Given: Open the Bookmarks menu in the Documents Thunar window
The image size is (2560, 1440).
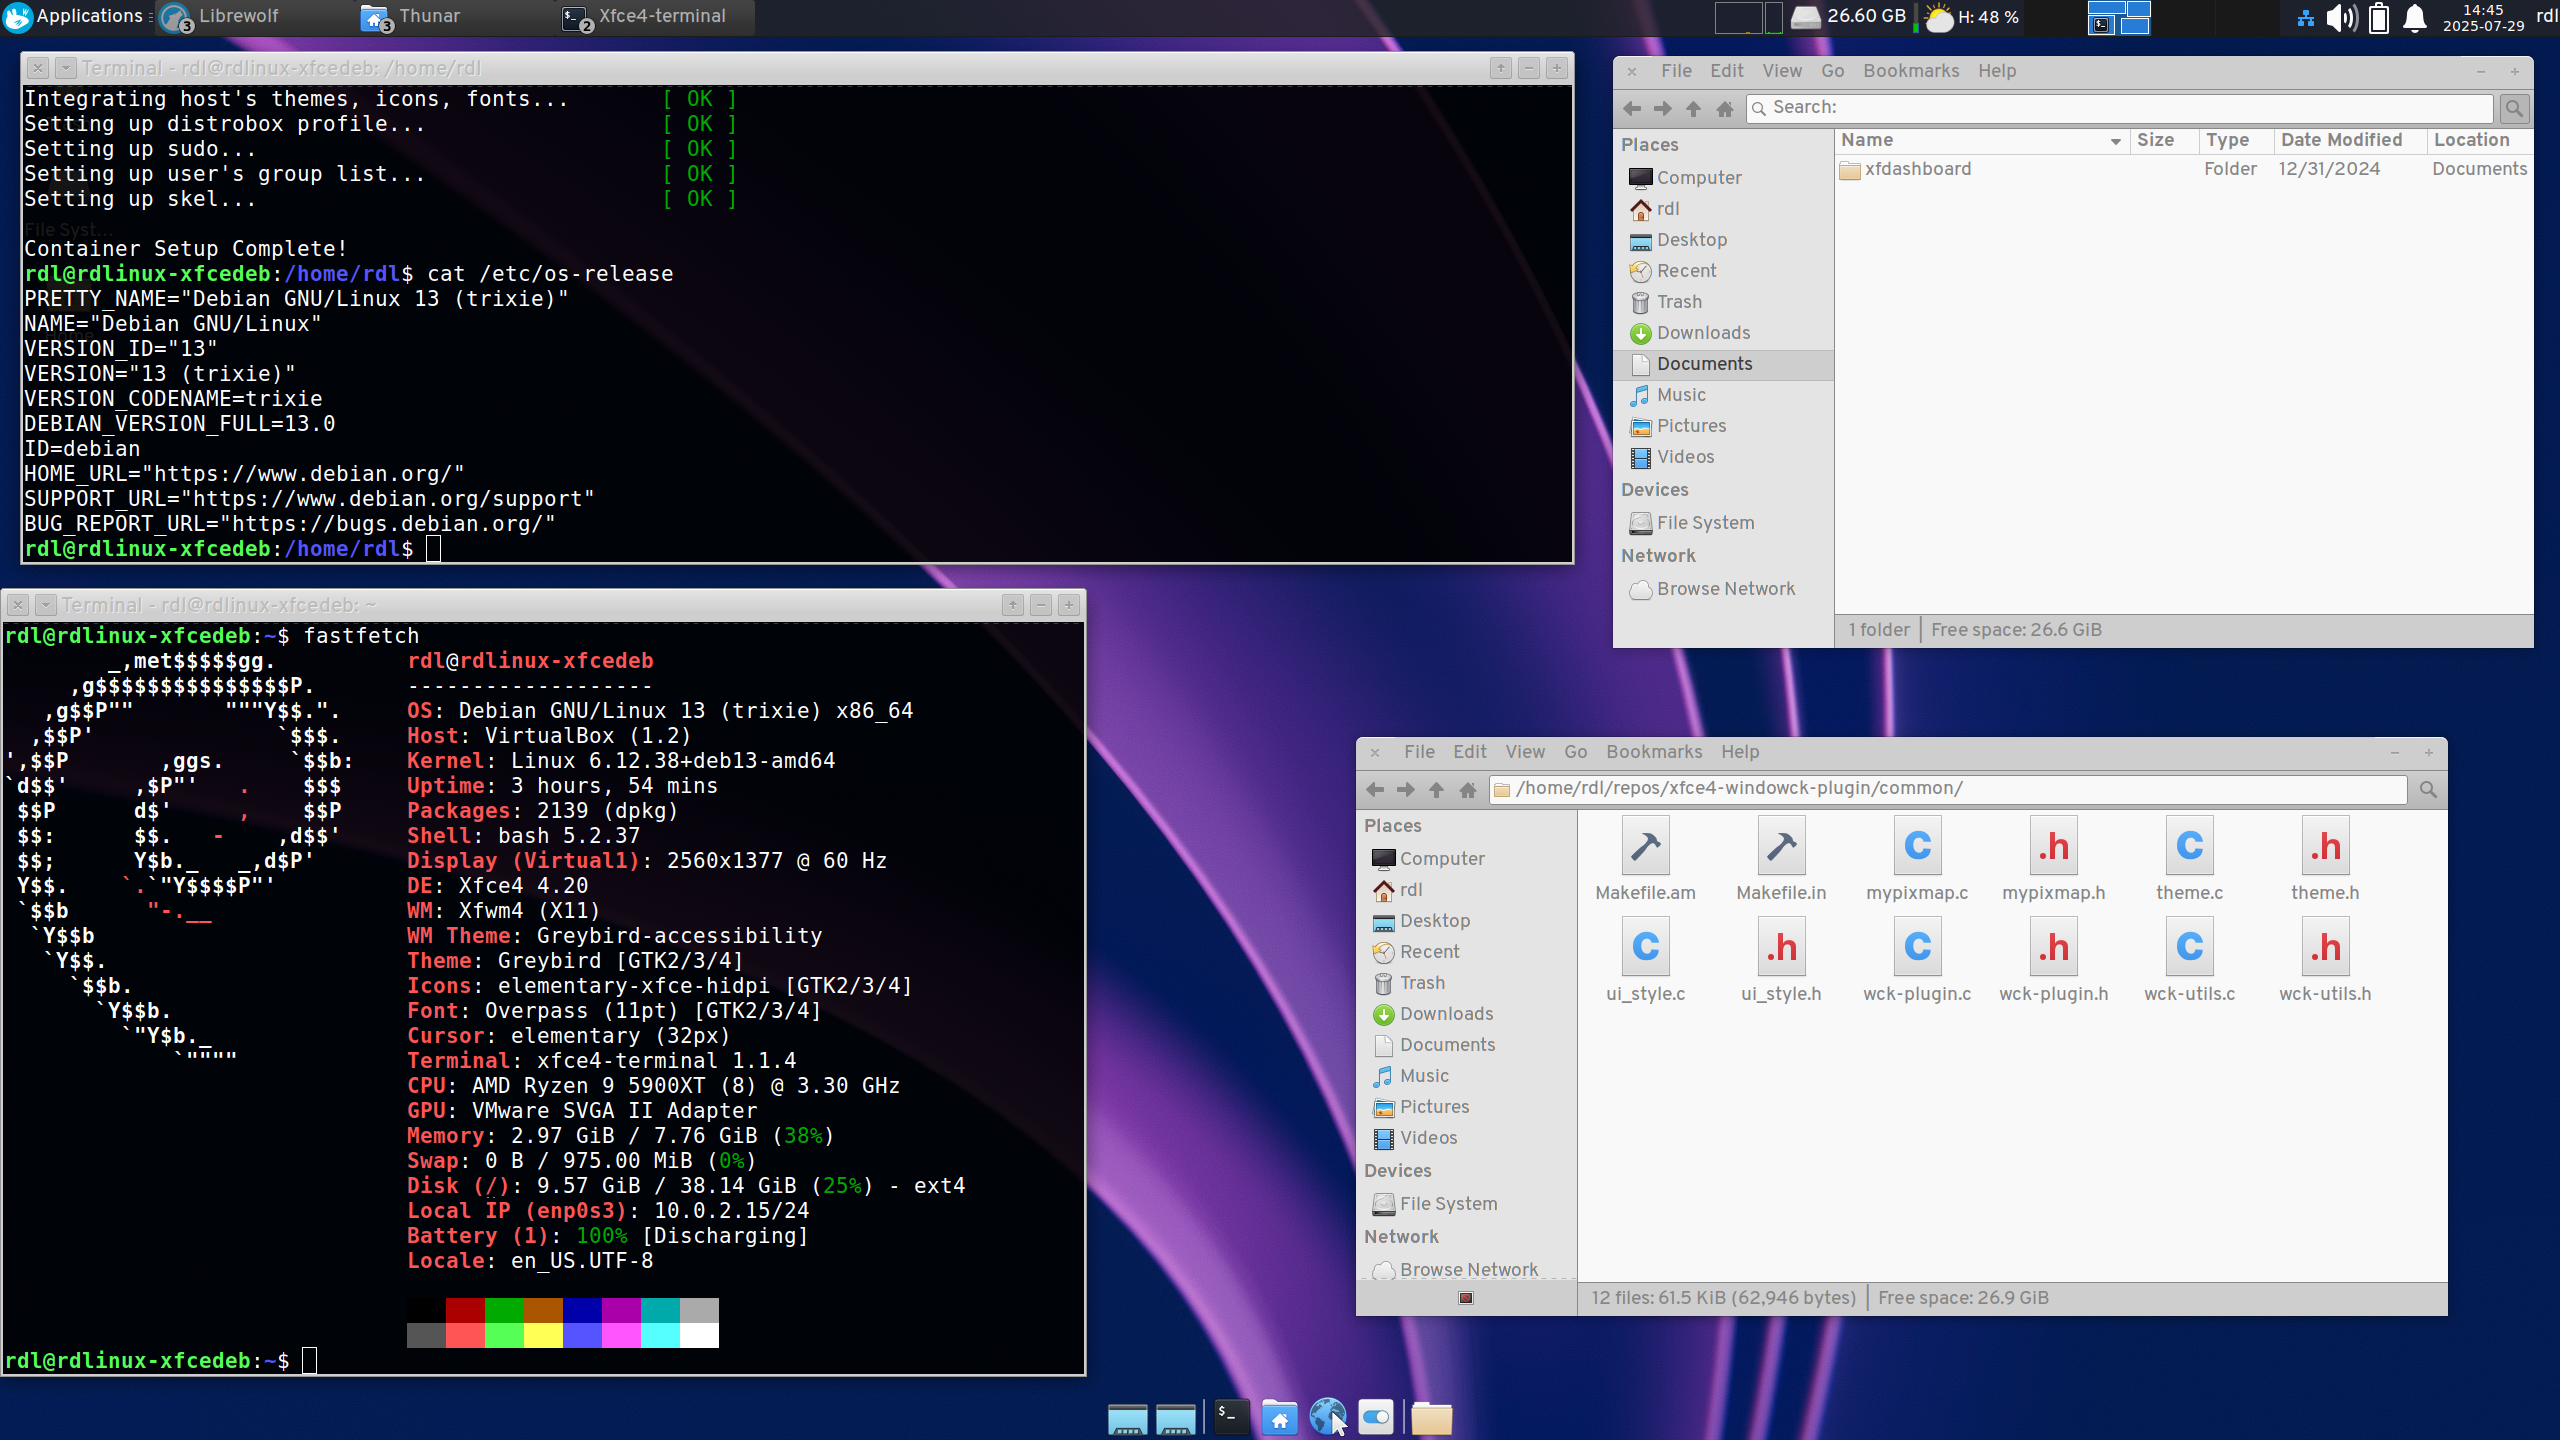Looking at the screenshot, I should (x=1911, y=71).
